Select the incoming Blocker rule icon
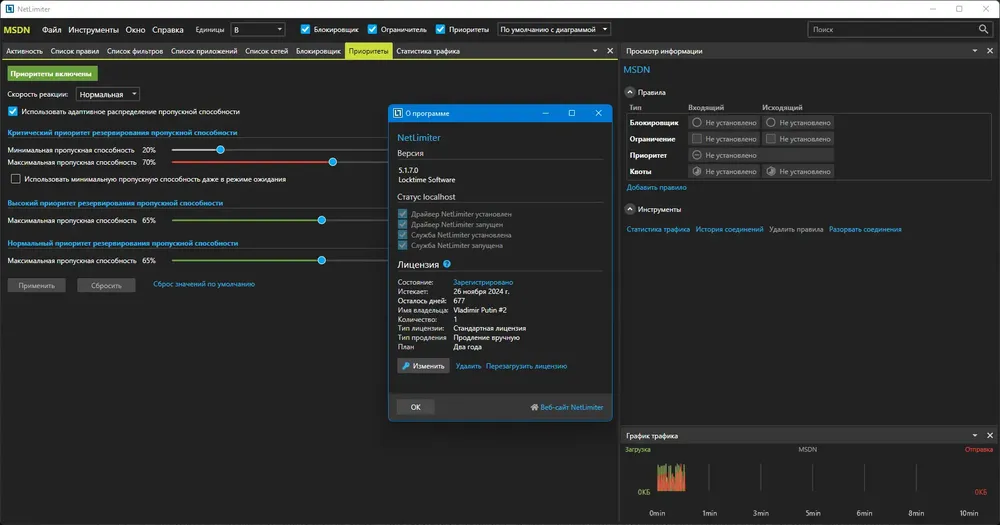Viewport: 1000px width, 525px height. tap(696, 122)
